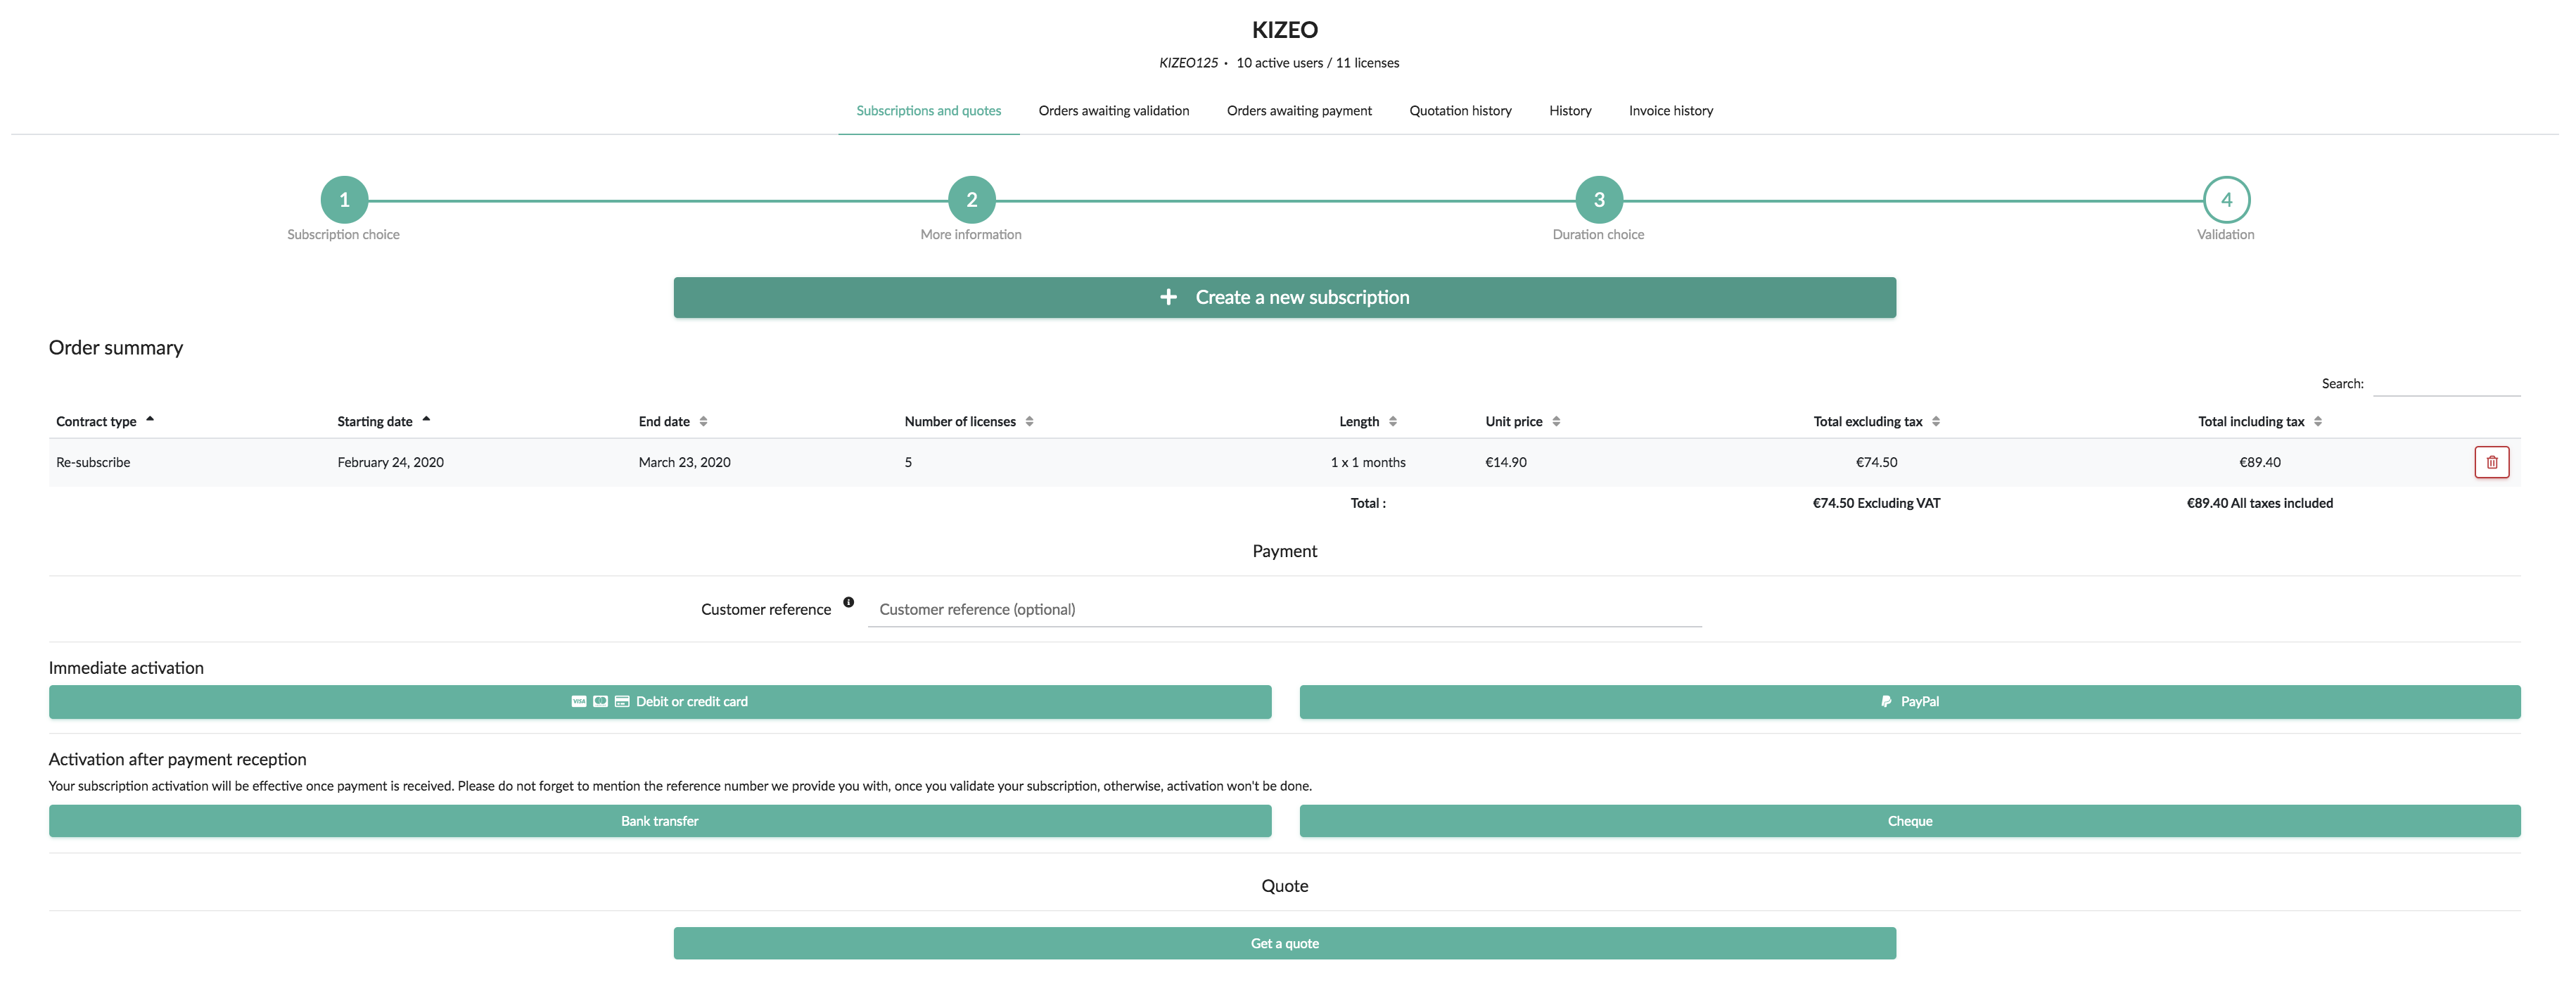Click Create a new subscription button

[1284, 297]
